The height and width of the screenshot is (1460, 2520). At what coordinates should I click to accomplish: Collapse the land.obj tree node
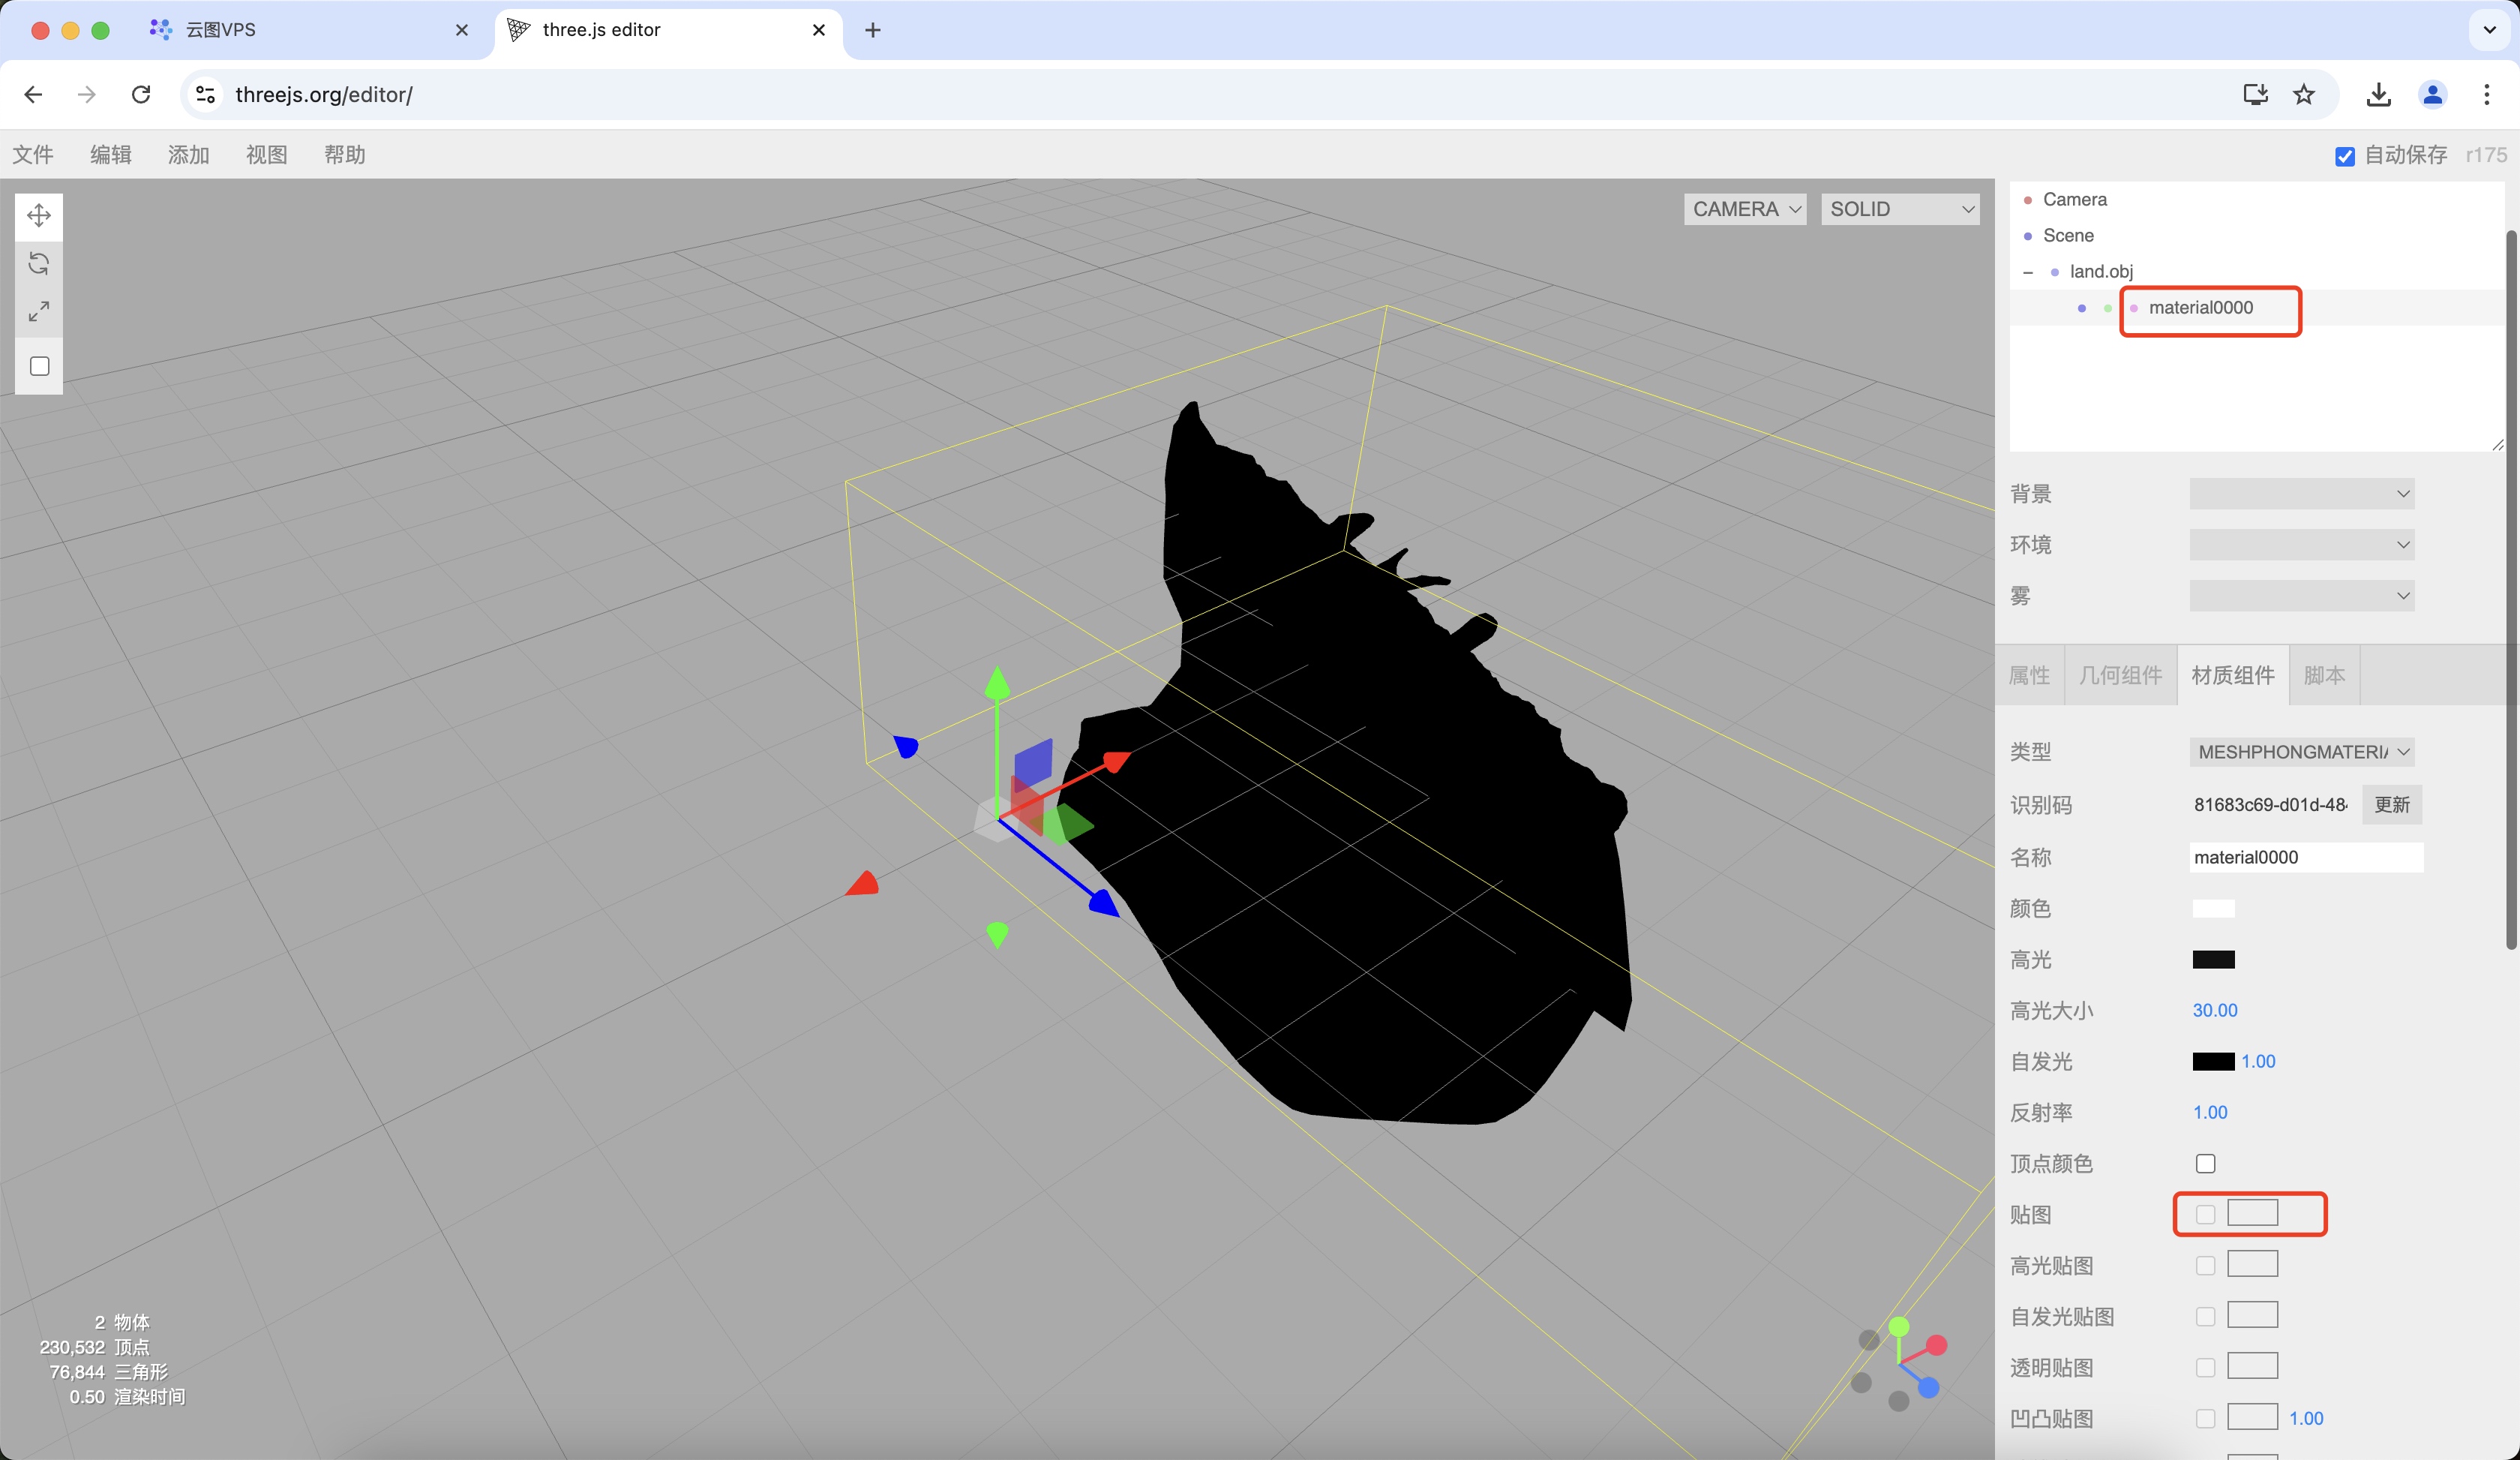tap(2028, 272)
